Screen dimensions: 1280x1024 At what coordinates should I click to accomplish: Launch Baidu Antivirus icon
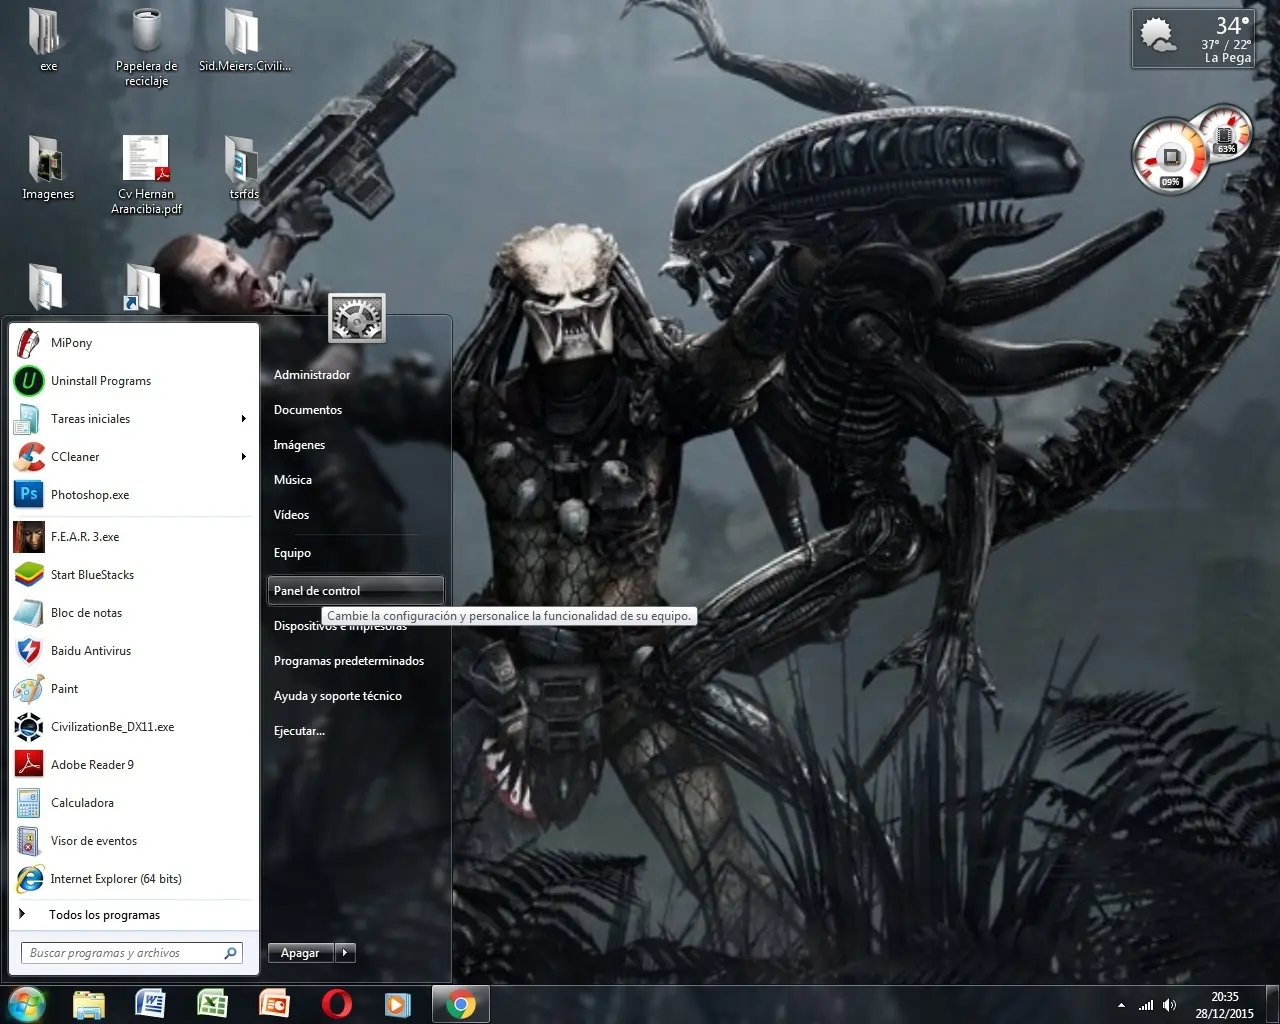[x=28, y=651]
